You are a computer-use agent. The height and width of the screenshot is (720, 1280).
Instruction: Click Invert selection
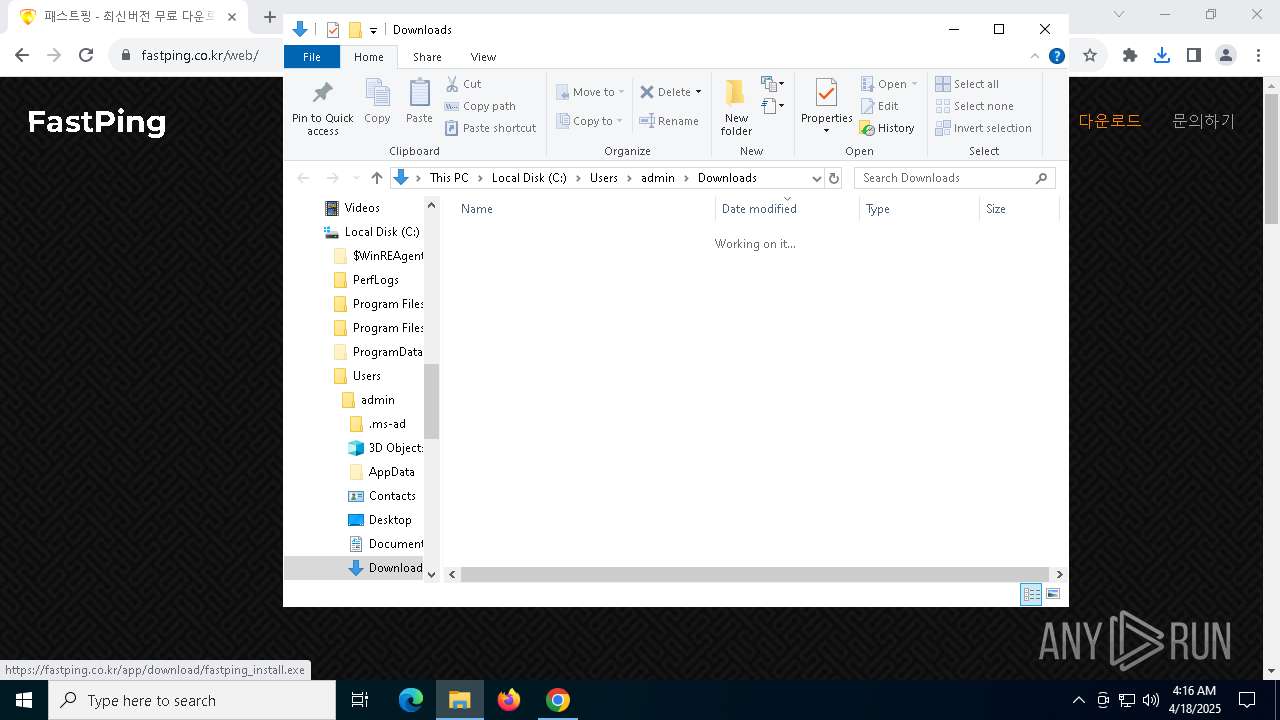click(x=983, y=128)
